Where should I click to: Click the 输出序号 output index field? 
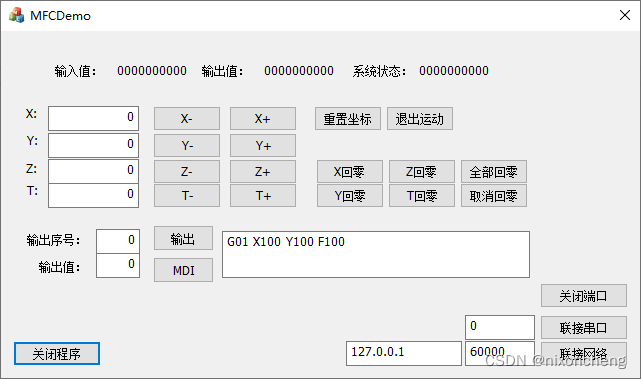[x=118, y=241]
